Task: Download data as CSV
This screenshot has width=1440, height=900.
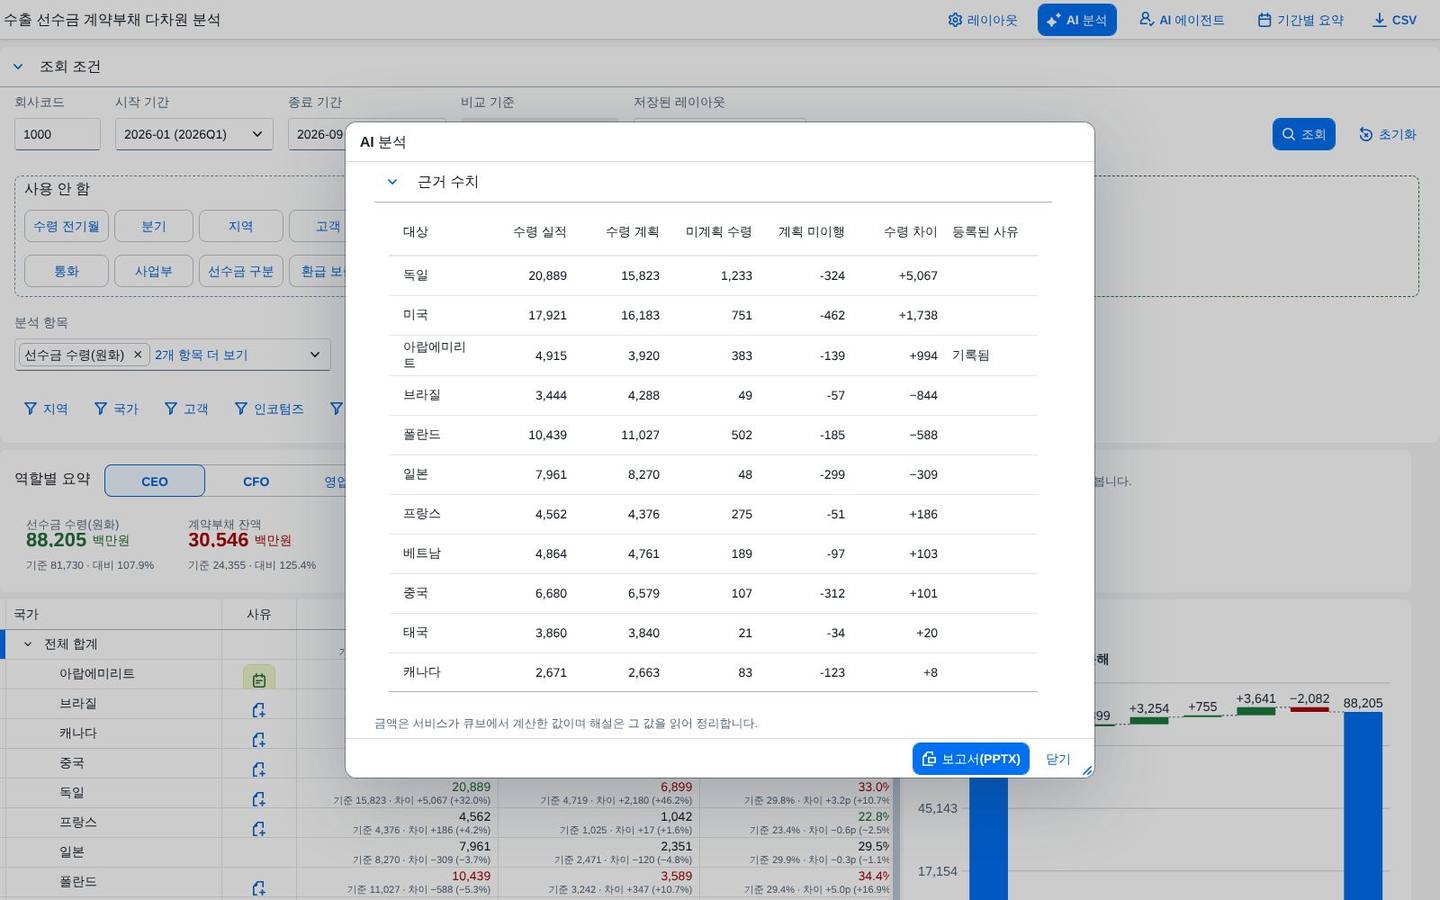Action: click(1394, 20)
